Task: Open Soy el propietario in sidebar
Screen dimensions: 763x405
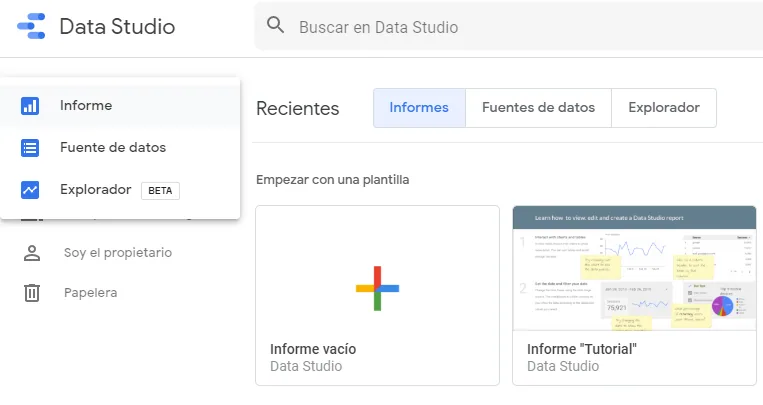Action: coord(118,253)
